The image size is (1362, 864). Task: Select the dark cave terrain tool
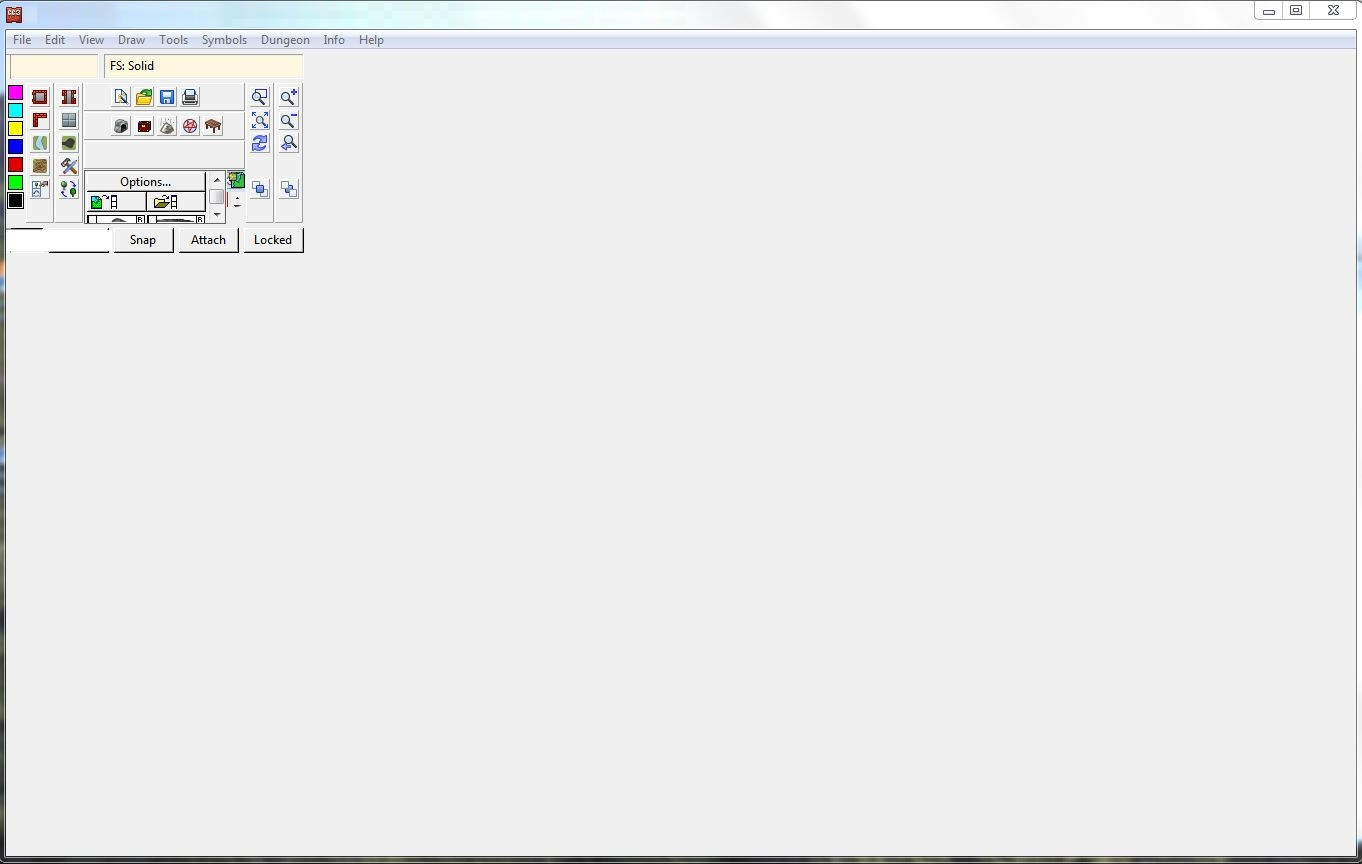pos(69,143)
